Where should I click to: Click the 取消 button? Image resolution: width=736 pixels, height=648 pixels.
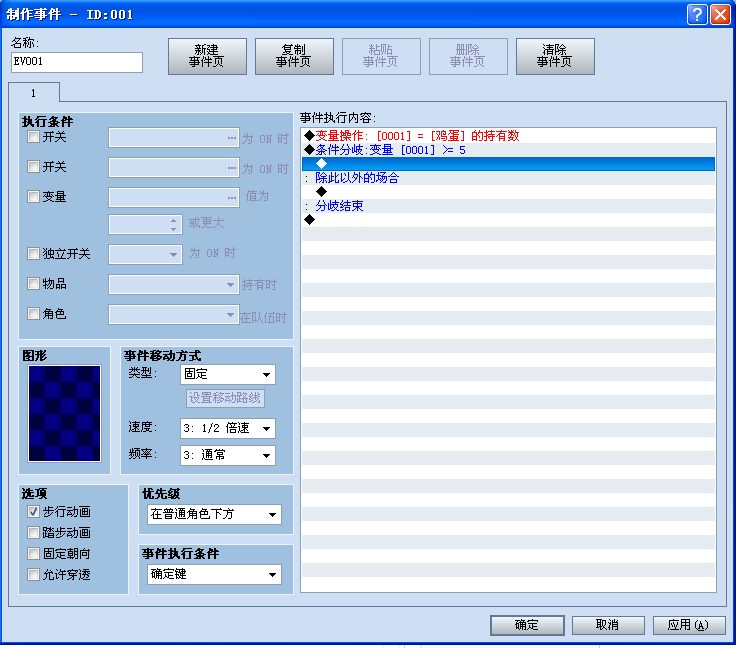click(x=608, y=625)
